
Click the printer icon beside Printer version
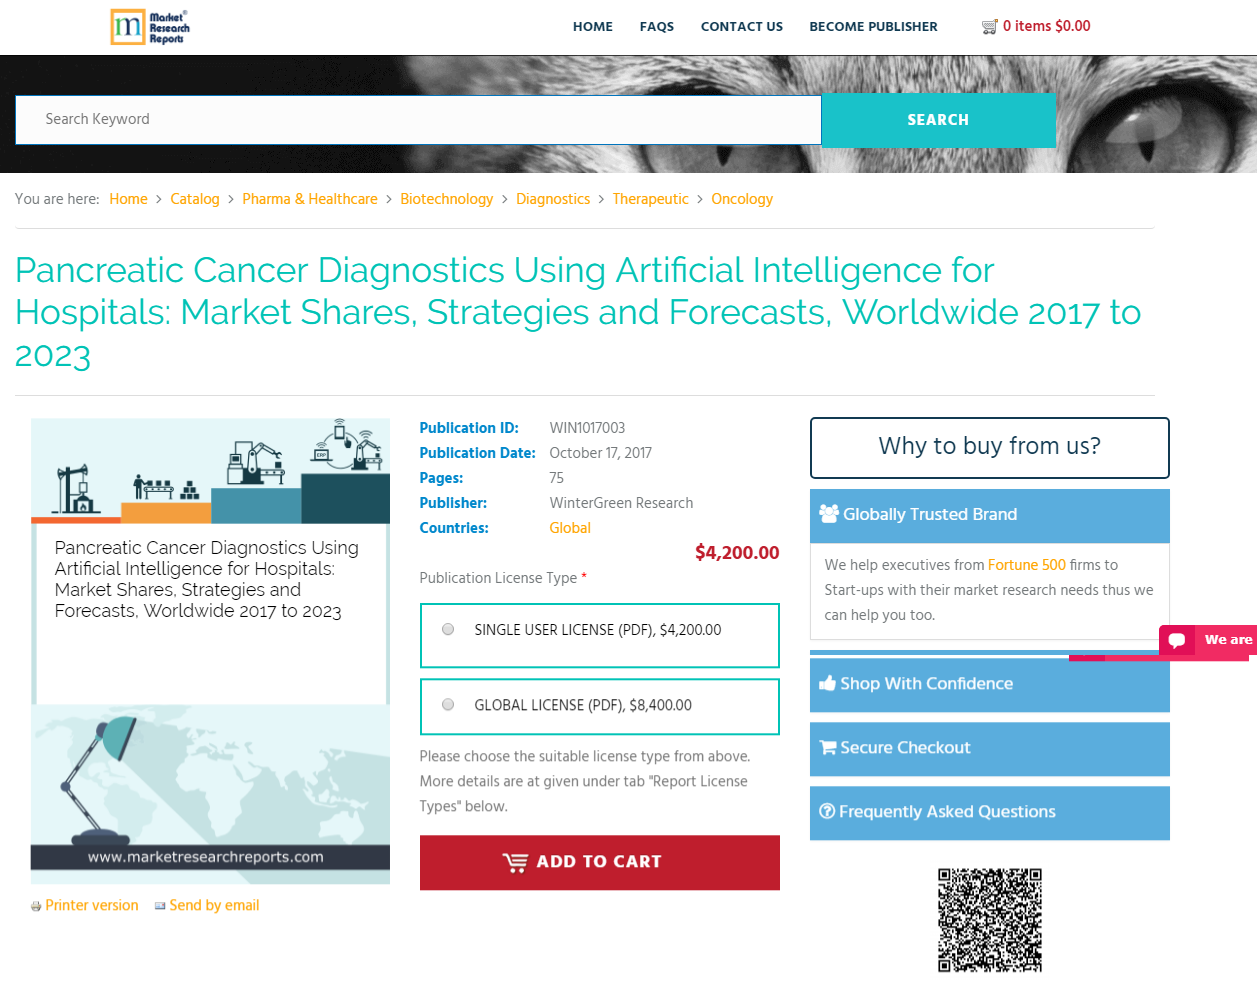[36, 906]
